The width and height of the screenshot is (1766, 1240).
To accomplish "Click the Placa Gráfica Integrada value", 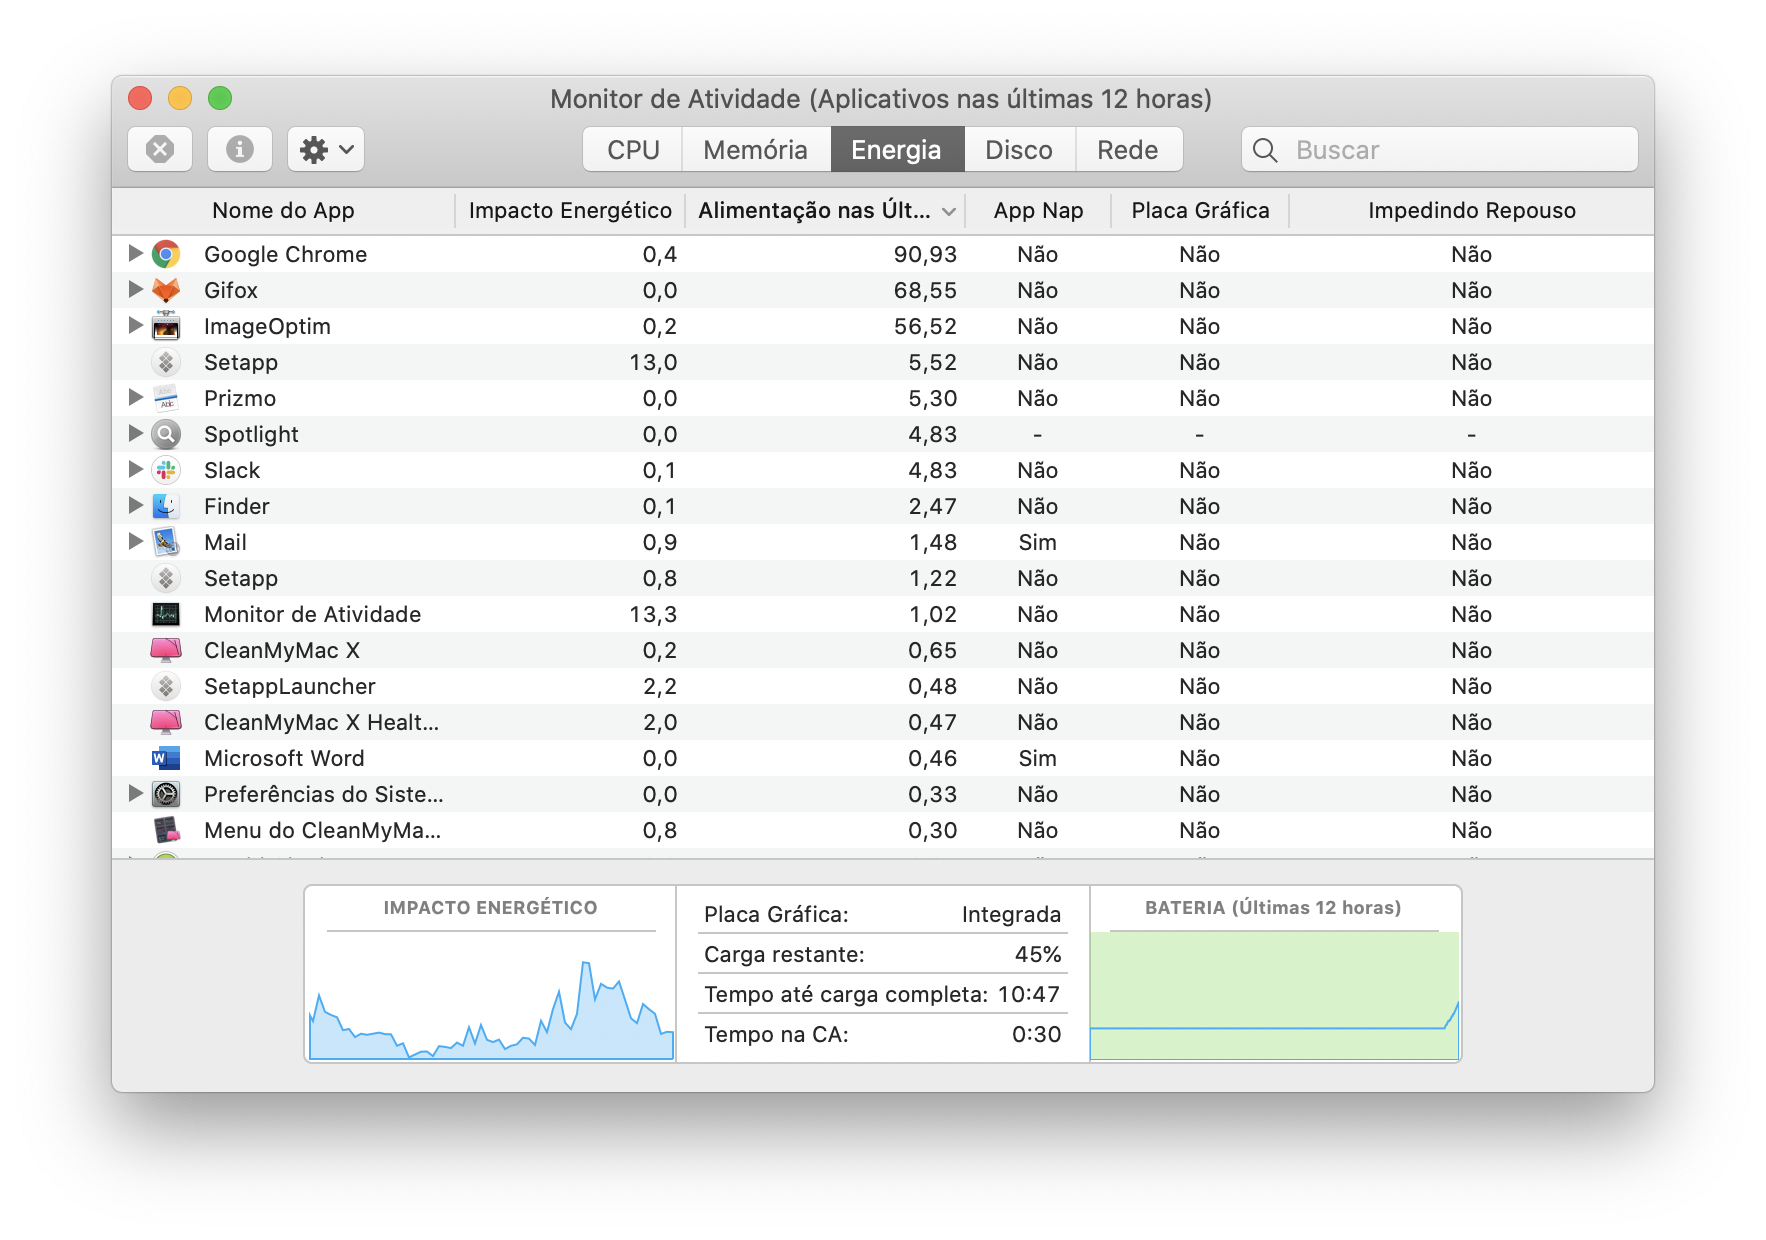I will (x=1011, y=914).
